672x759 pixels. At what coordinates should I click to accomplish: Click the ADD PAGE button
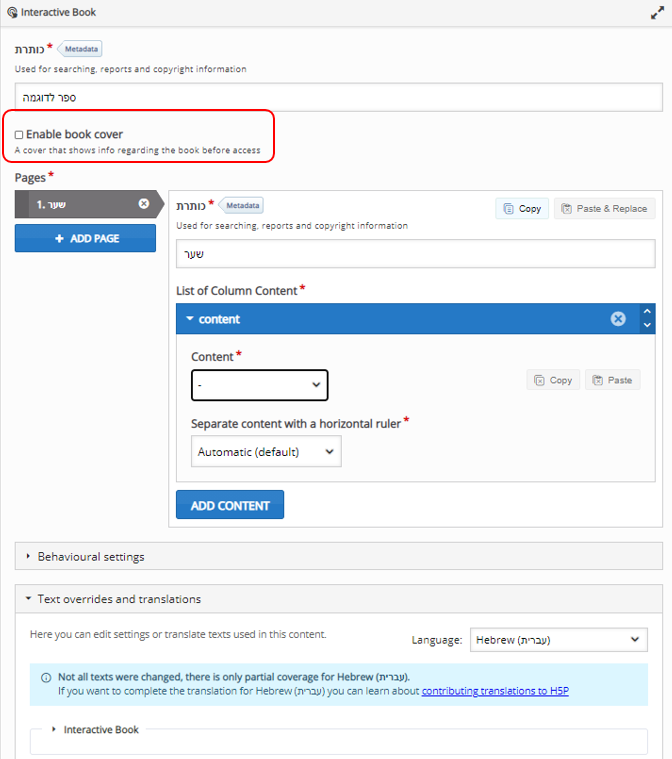pos(85,239)
